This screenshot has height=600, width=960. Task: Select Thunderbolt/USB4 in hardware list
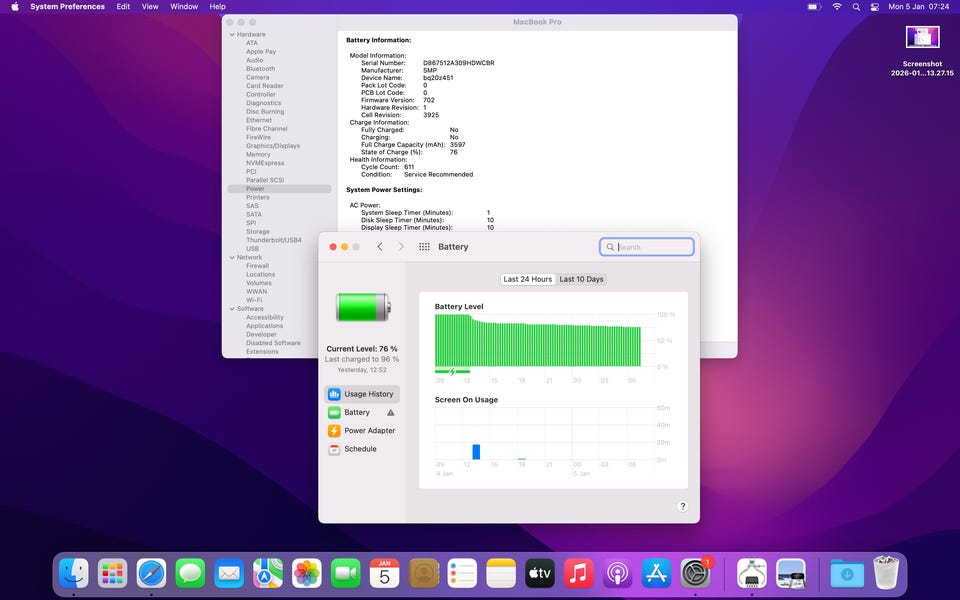point(273,240)
